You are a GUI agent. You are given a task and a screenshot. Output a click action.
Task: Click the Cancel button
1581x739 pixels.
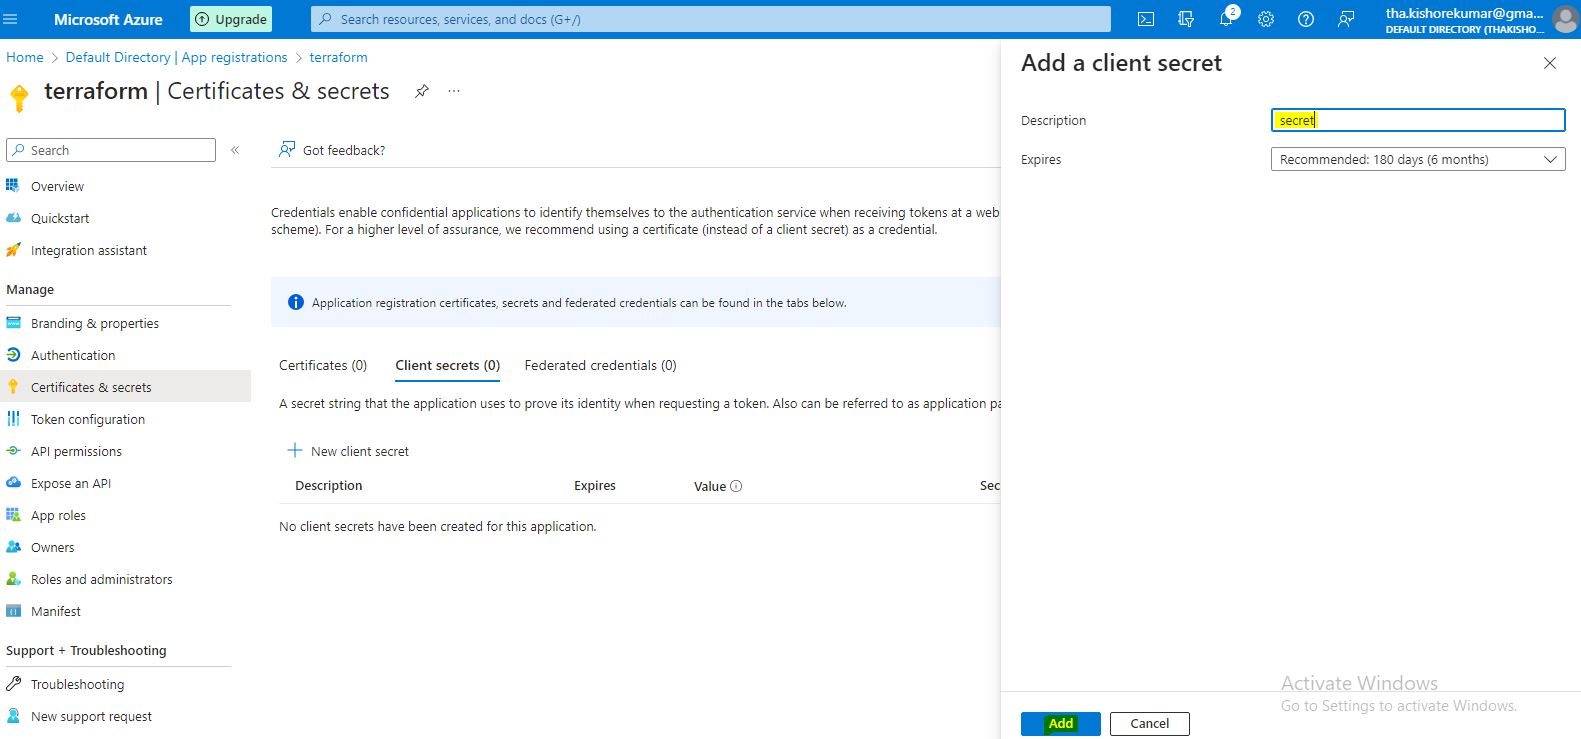[x=1149, y=723]
